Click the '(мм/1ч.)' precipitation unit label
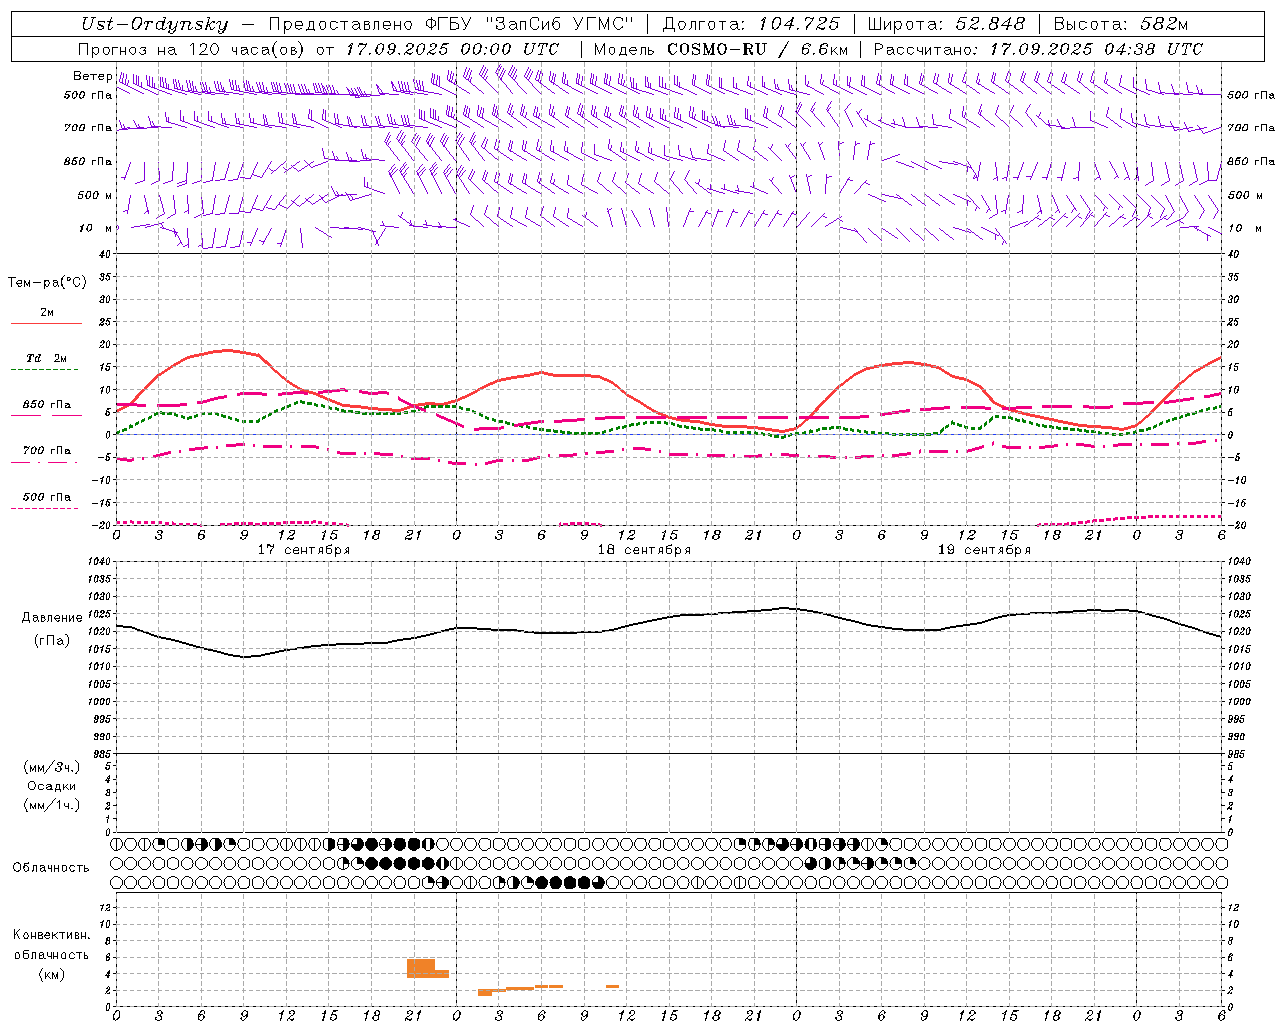 coord(52,805)
